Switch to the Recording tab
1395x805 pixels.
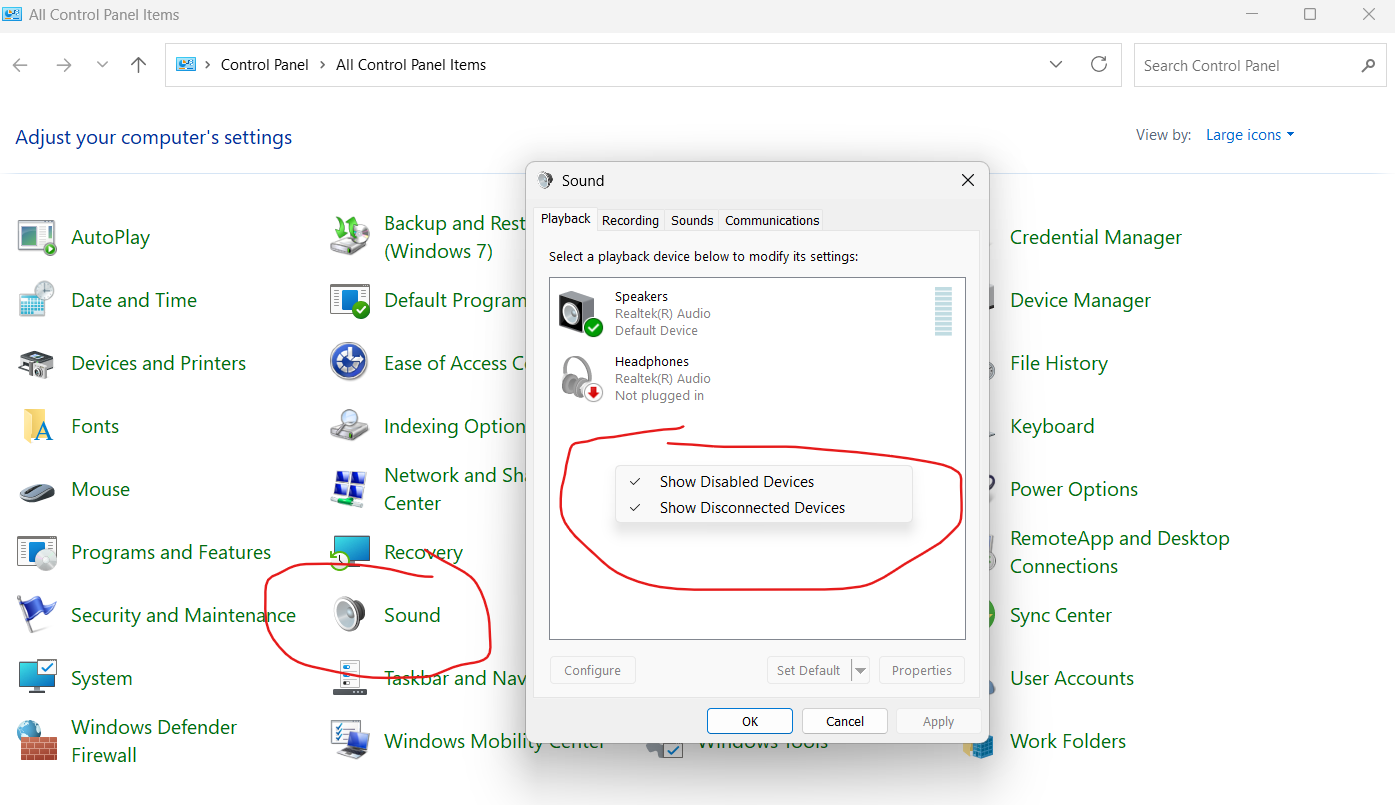tap(630, 220)
